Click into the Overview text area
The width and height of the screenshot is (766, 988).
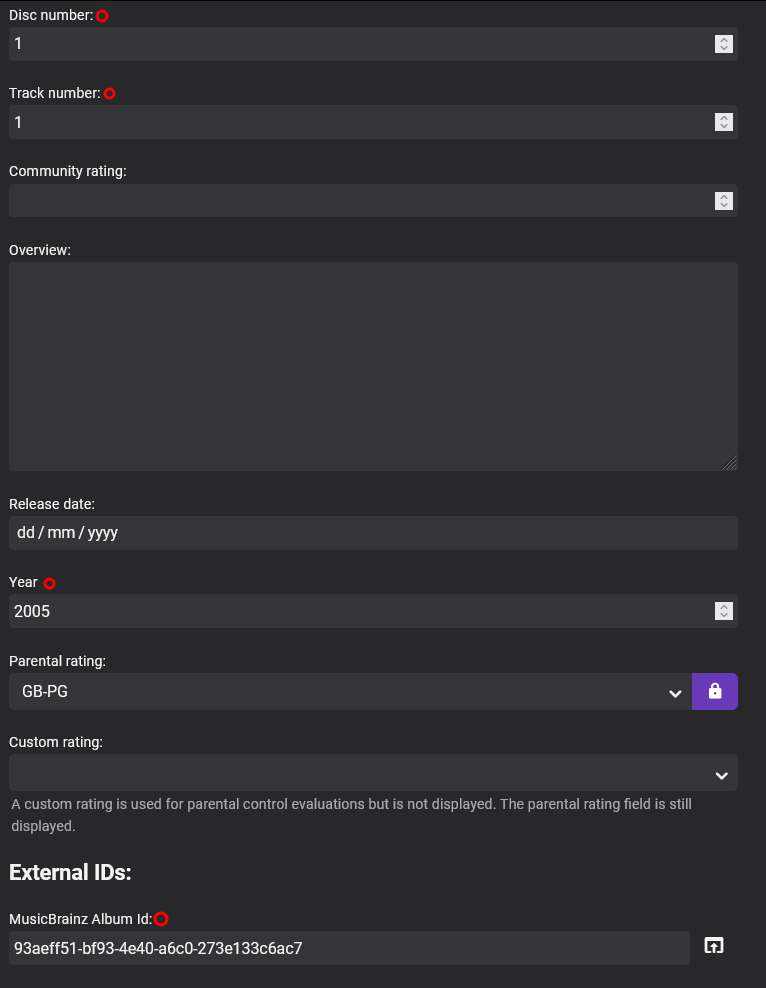[373, 366]
